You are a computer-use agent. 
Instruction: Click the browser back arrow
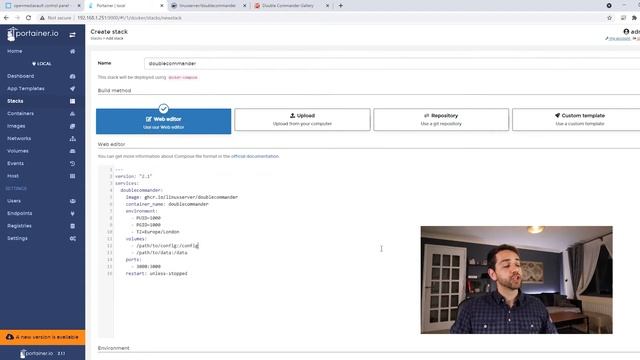tap(6, 18)
